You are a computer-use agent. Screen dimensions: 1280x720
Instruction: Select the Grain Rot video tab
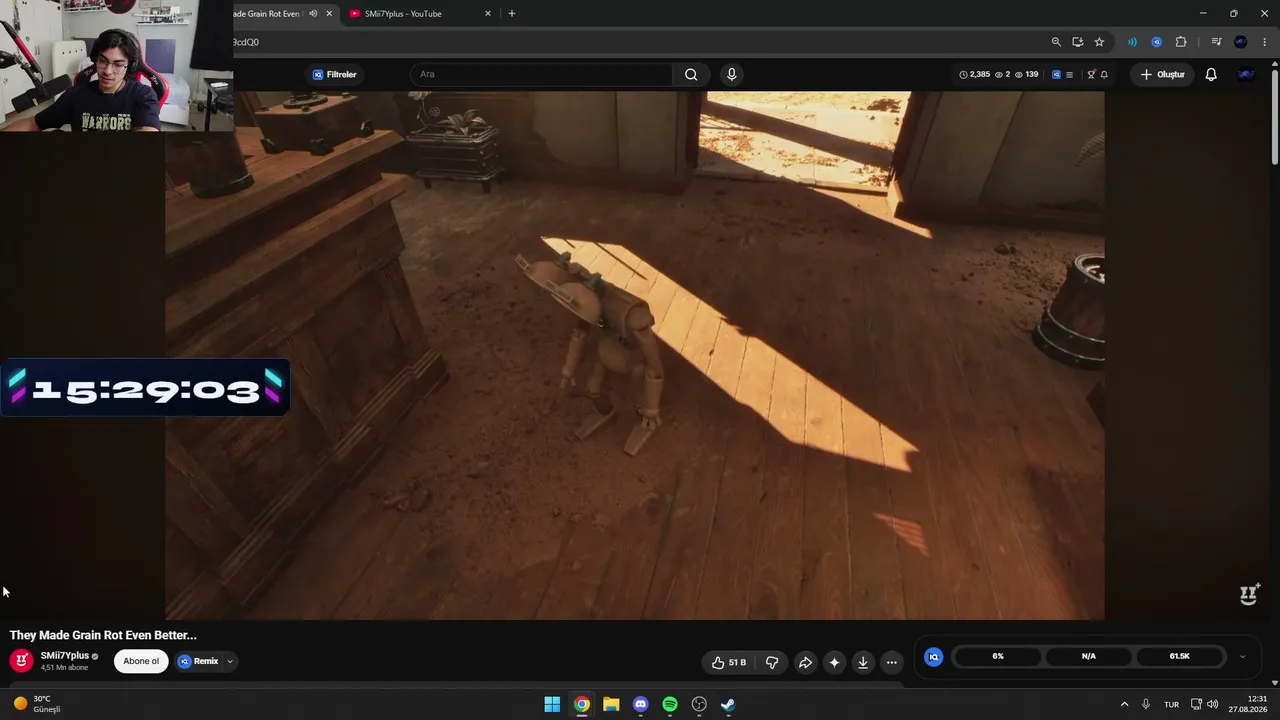pos(265,14)
